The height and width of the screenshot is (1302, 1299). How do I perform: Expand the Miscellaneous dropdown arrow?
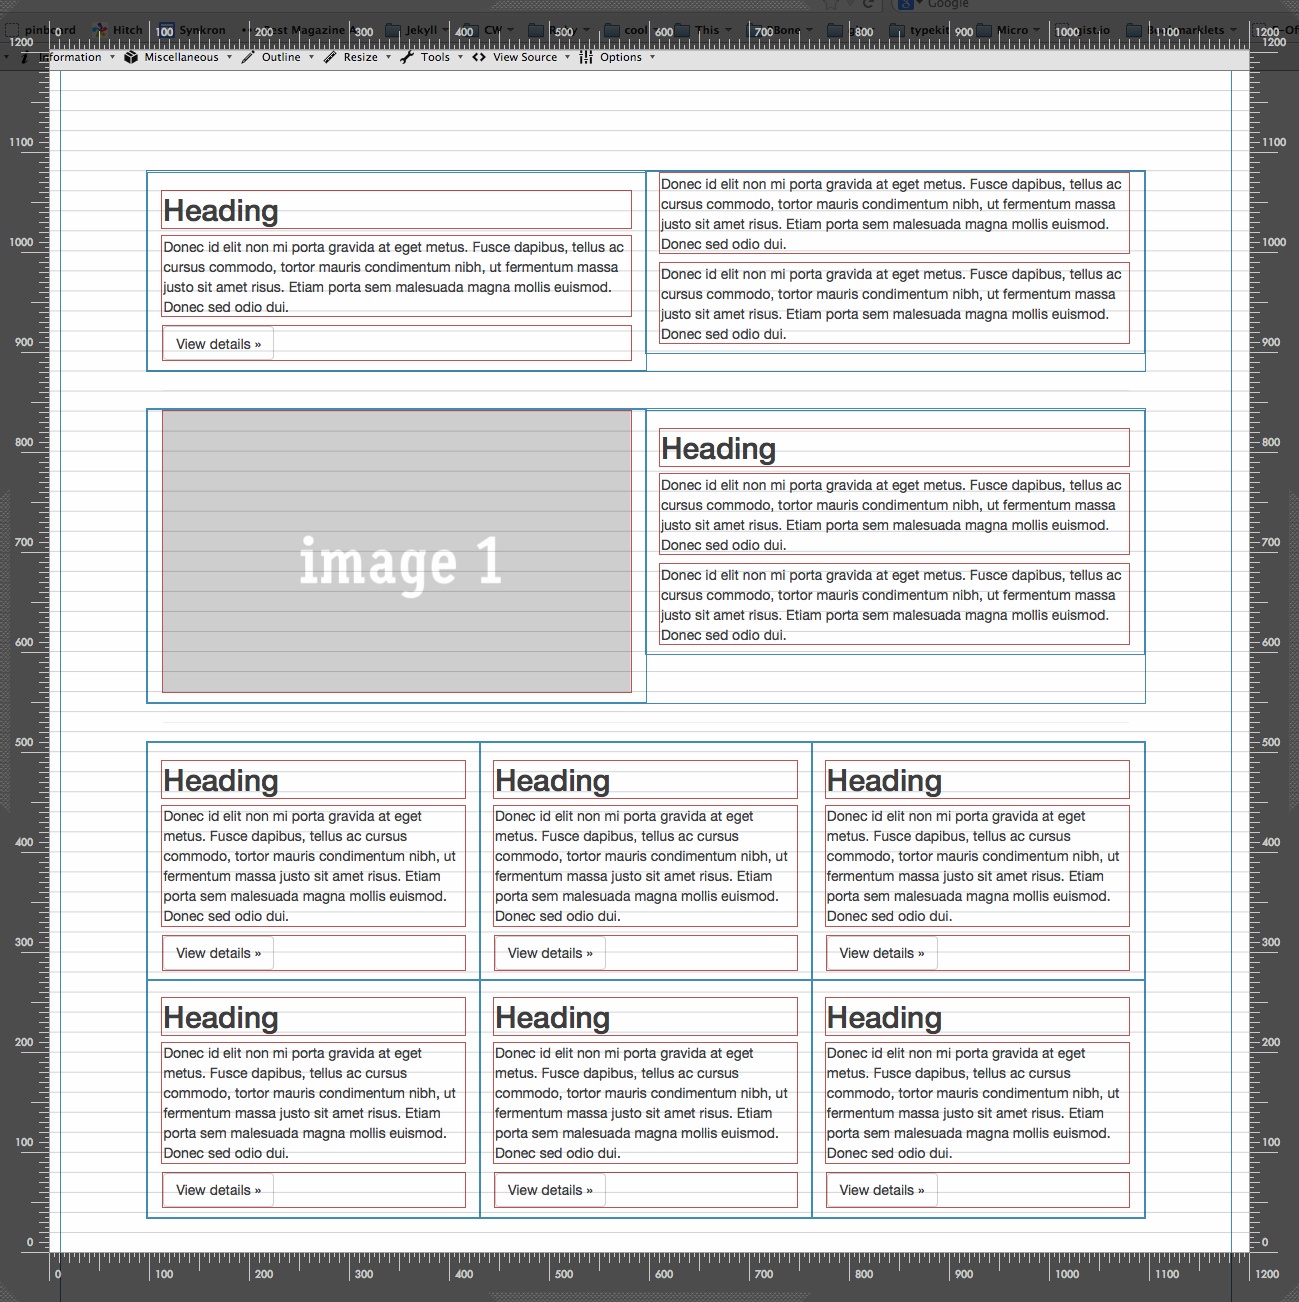[x=229, y=58]
